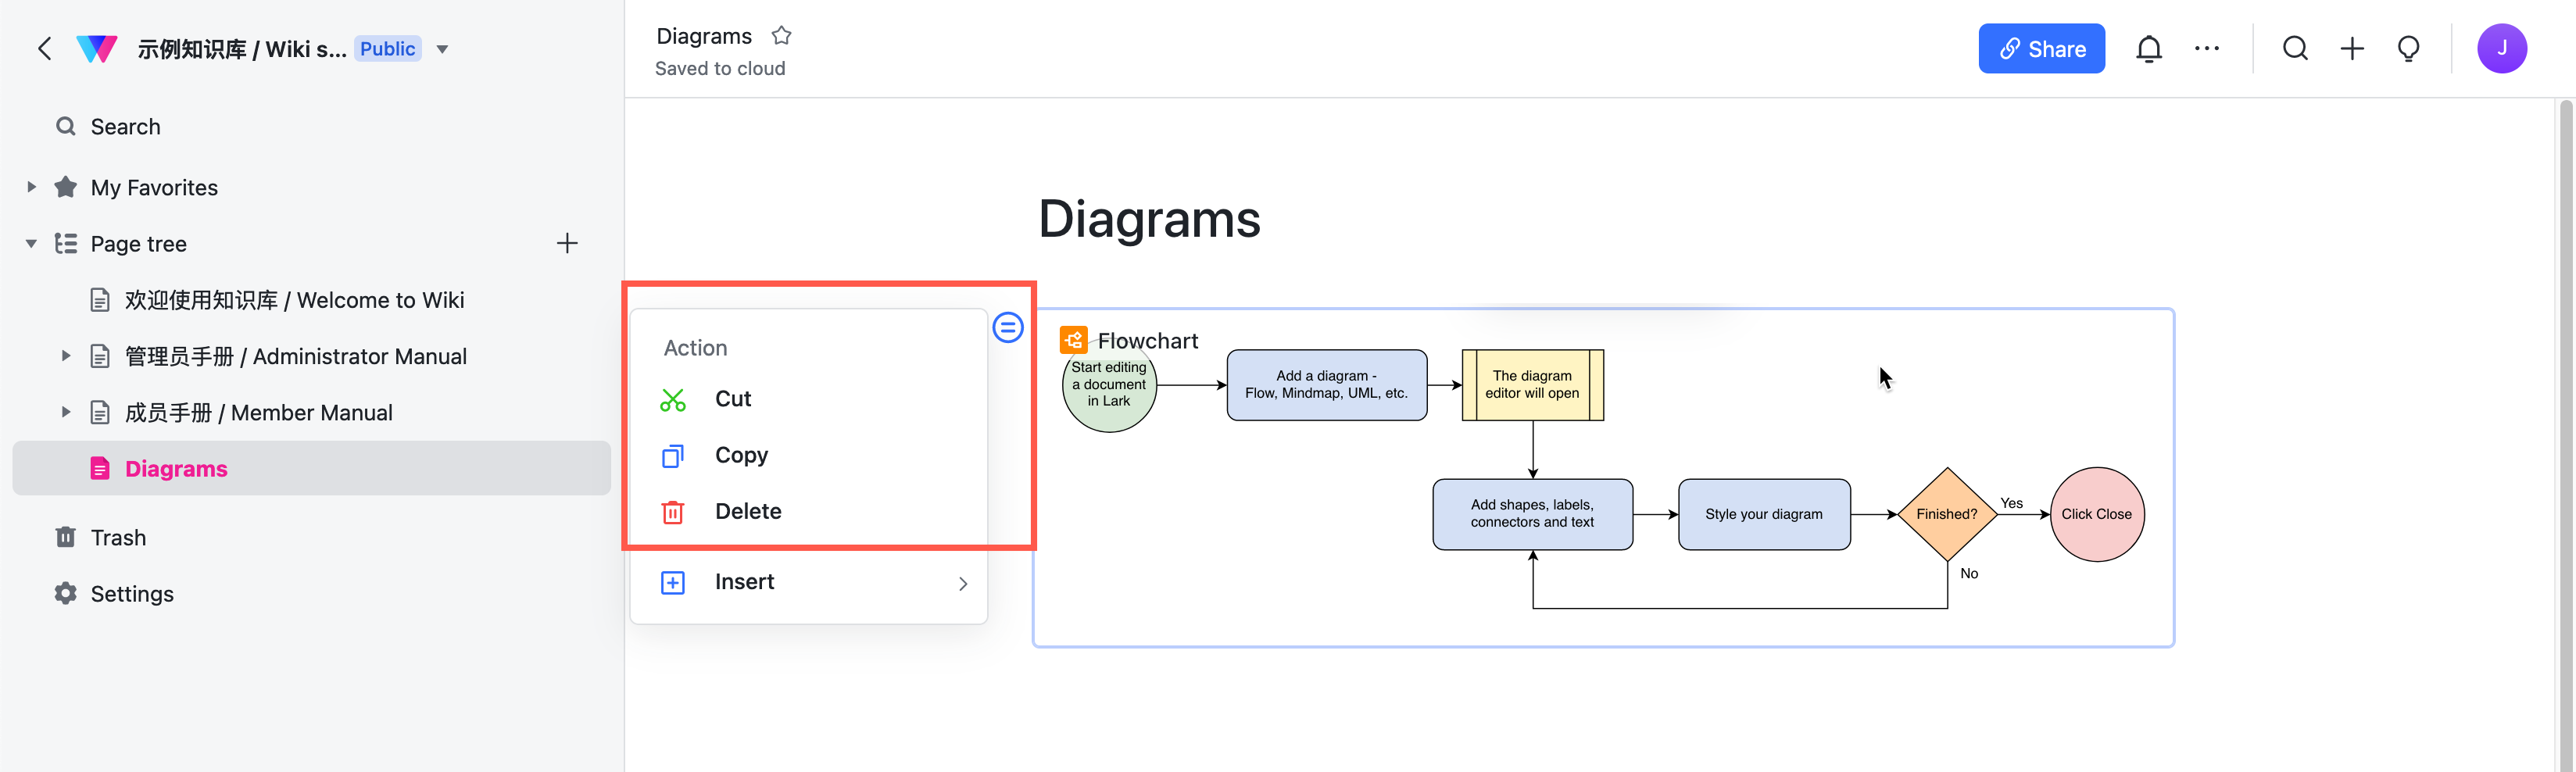Open the more options ellipsis icon
Viewport: 2576px width, 772px height.
[x=2208, y=48]
